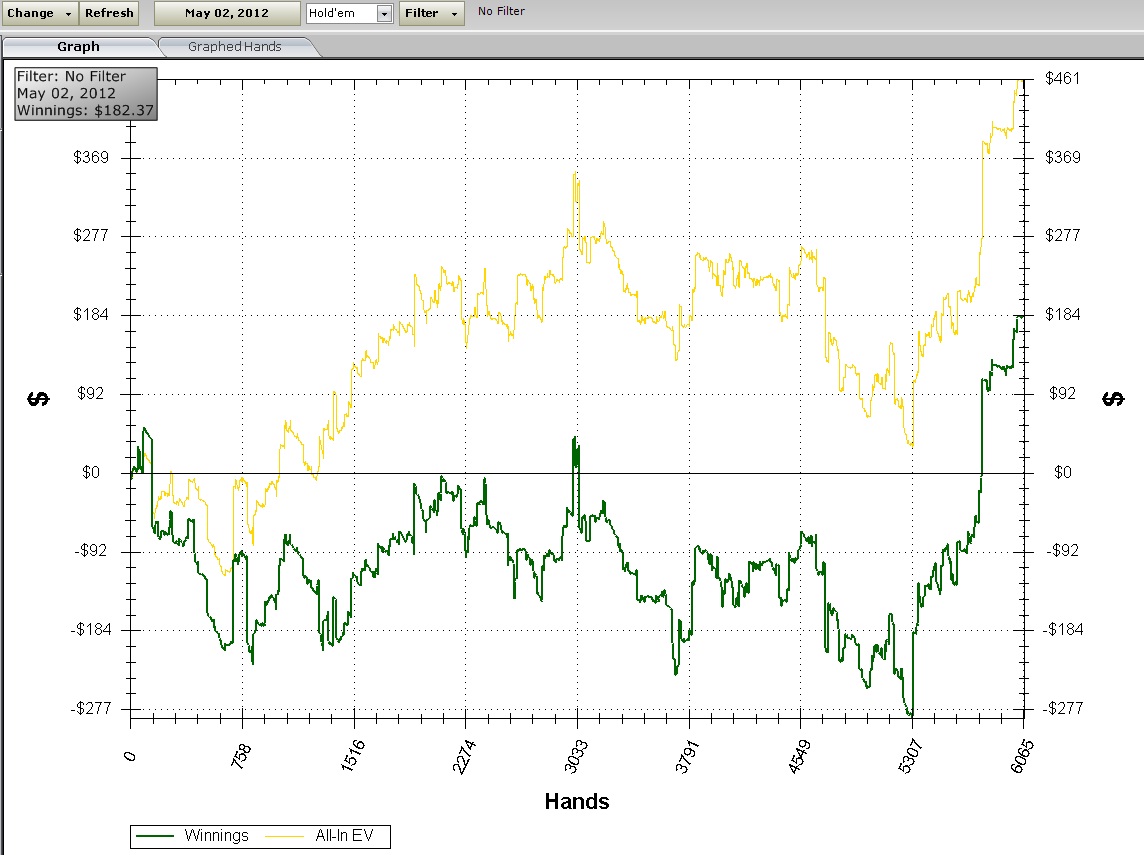Click the Refresh button
The width and height of the screenshot is (1144, 855).
(x=109, y=13)
